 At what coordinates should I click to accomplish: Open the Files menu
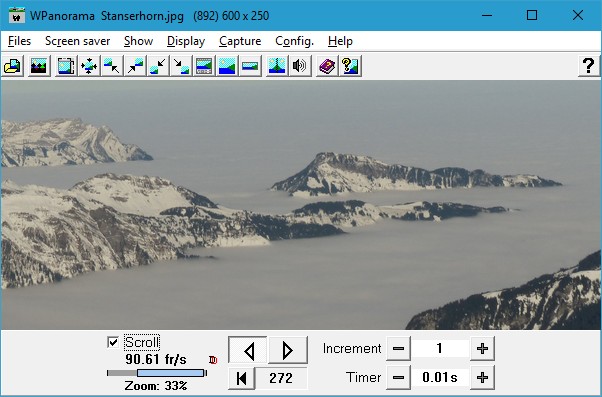click(19, 41)
